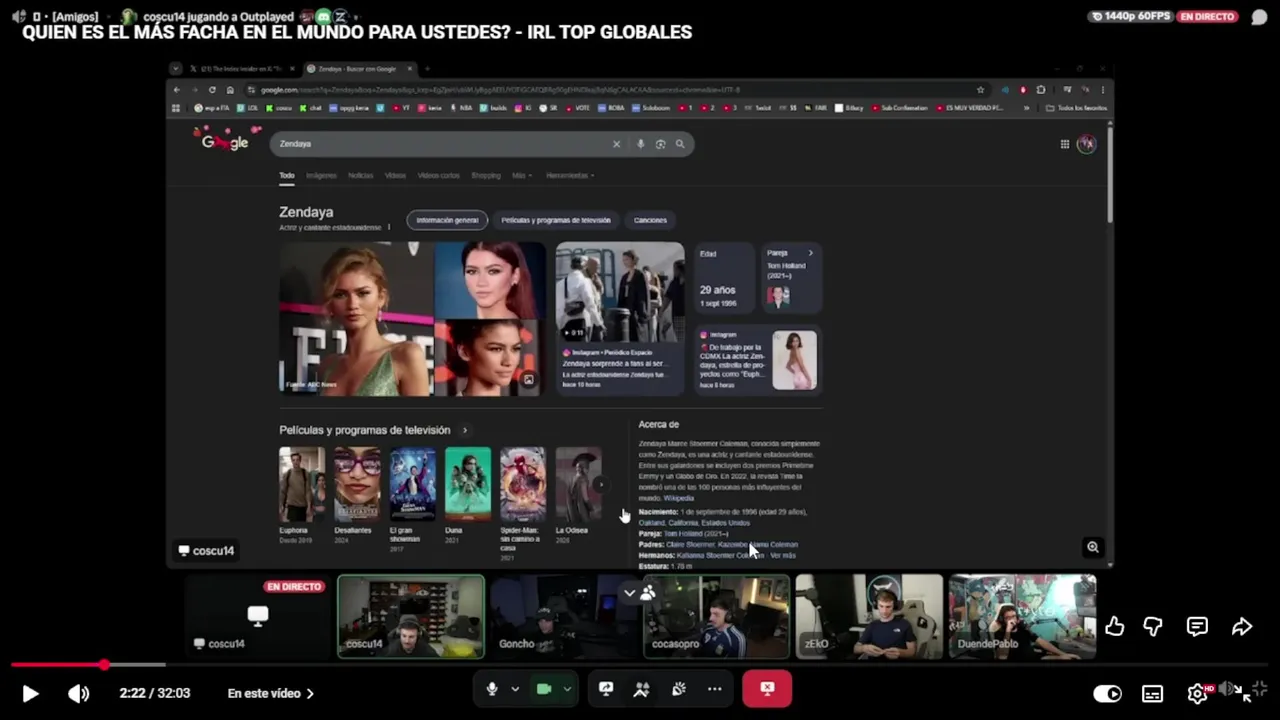Expand 'Películas y programas de televisión' heading arrow
The width and height of the screenshot is (1280, 720).
coord(464,430)
